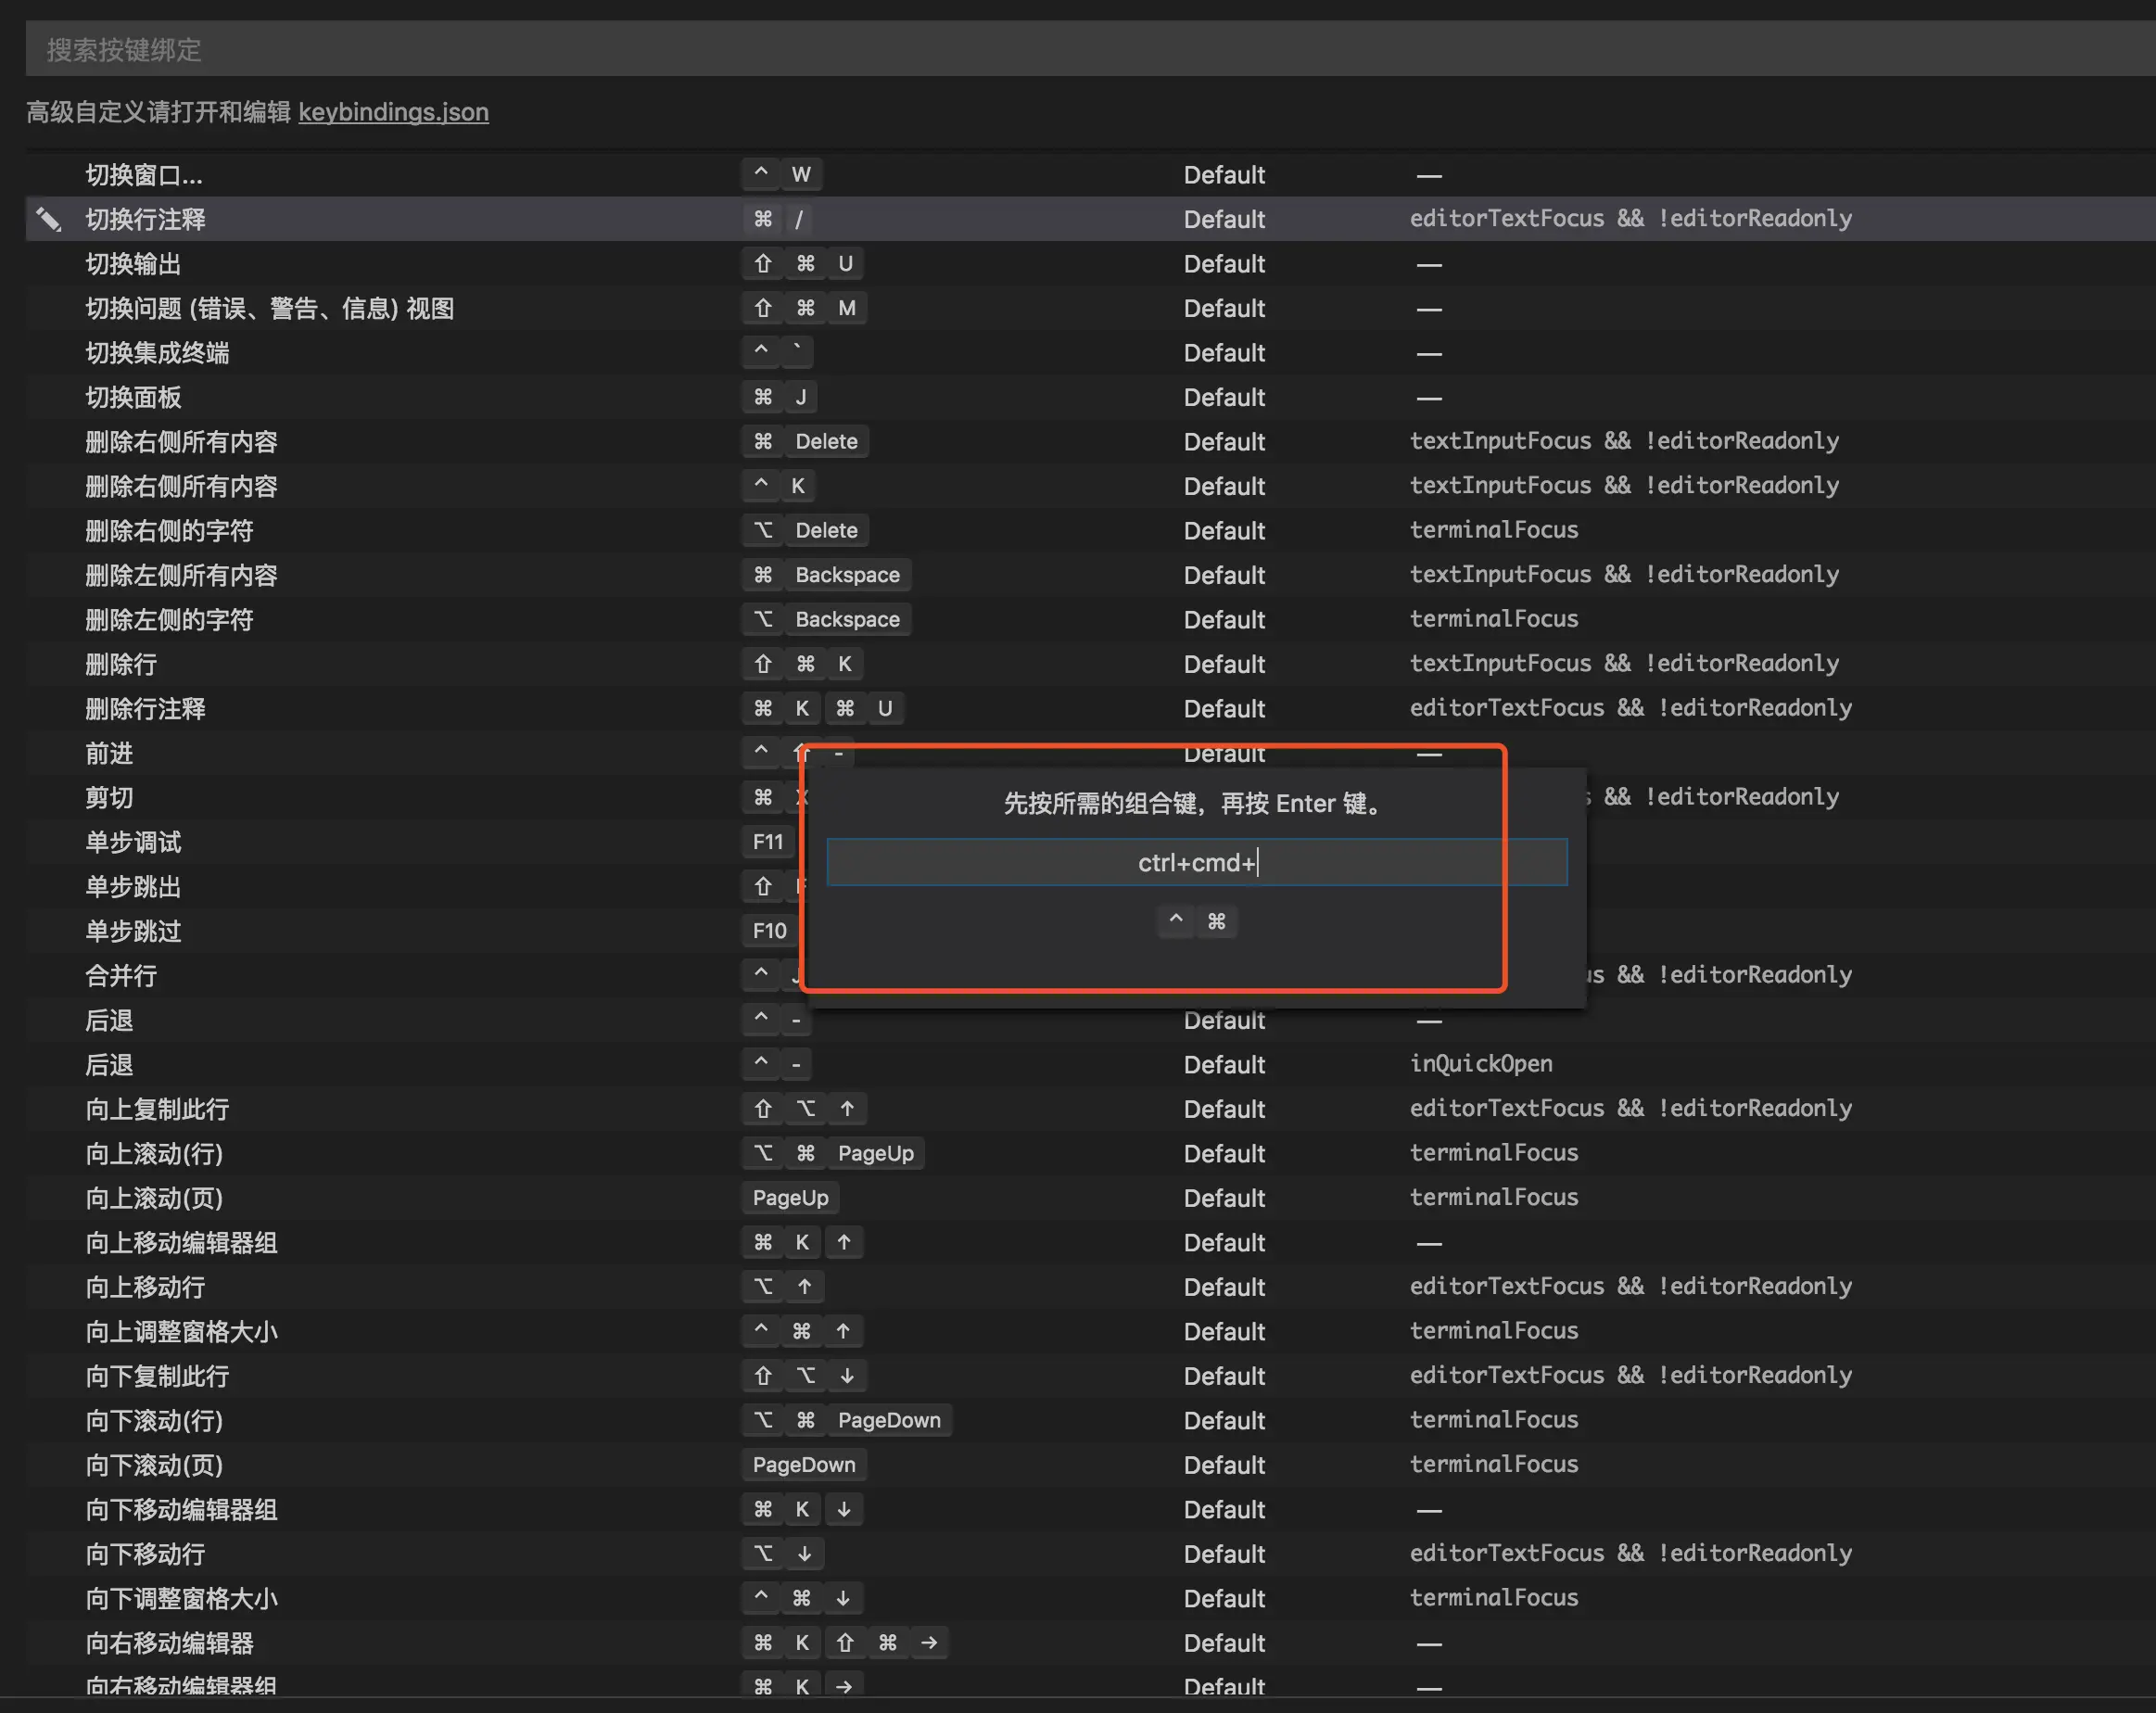
Task: Select the 切换窗口... keybinding row
Action: pos(144,175)
